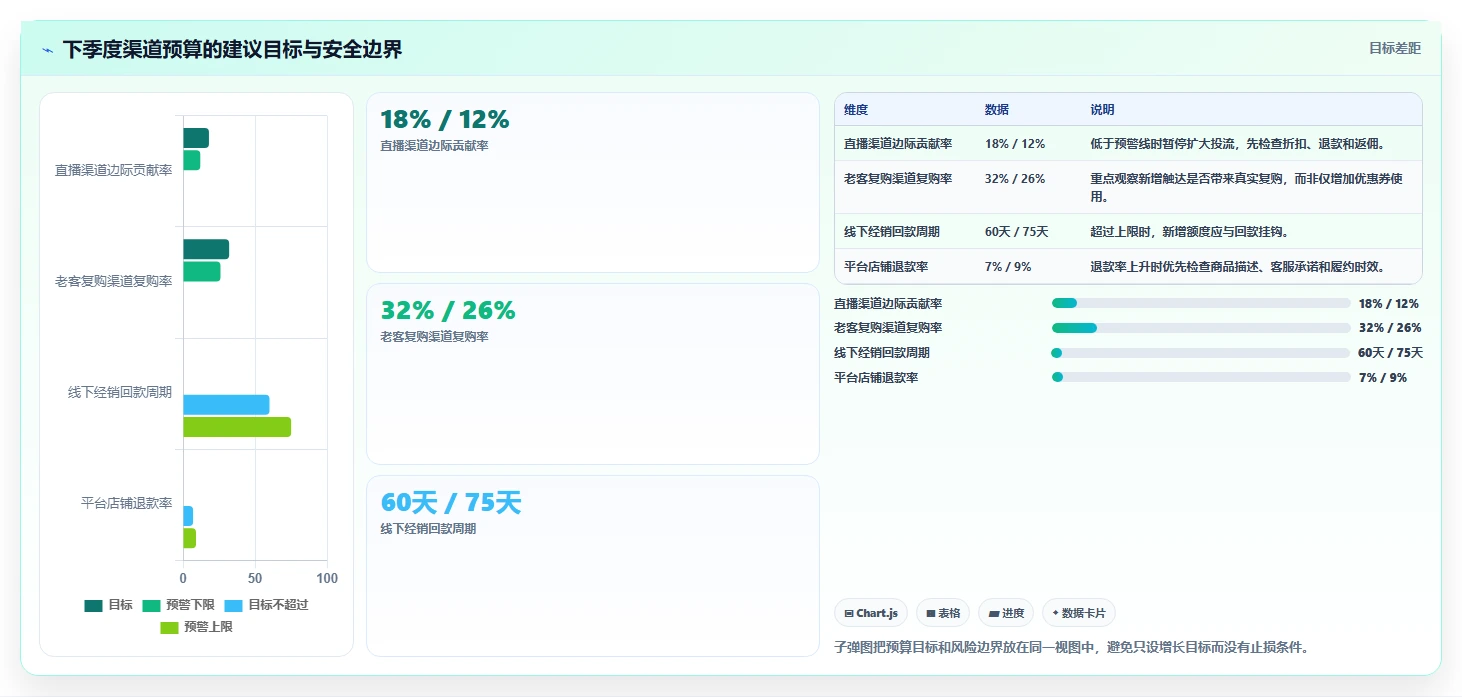Image resolution: width=1462 pixels, height=697 pixels.
Task: Click the dark green 目标 bar for 直播渠道边际贡献率
Action: point(196,138)
